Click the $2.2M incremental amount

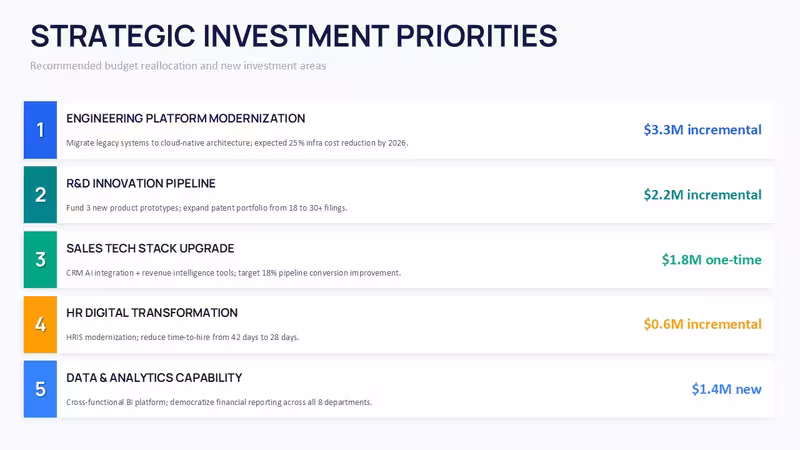pos(703,194)
